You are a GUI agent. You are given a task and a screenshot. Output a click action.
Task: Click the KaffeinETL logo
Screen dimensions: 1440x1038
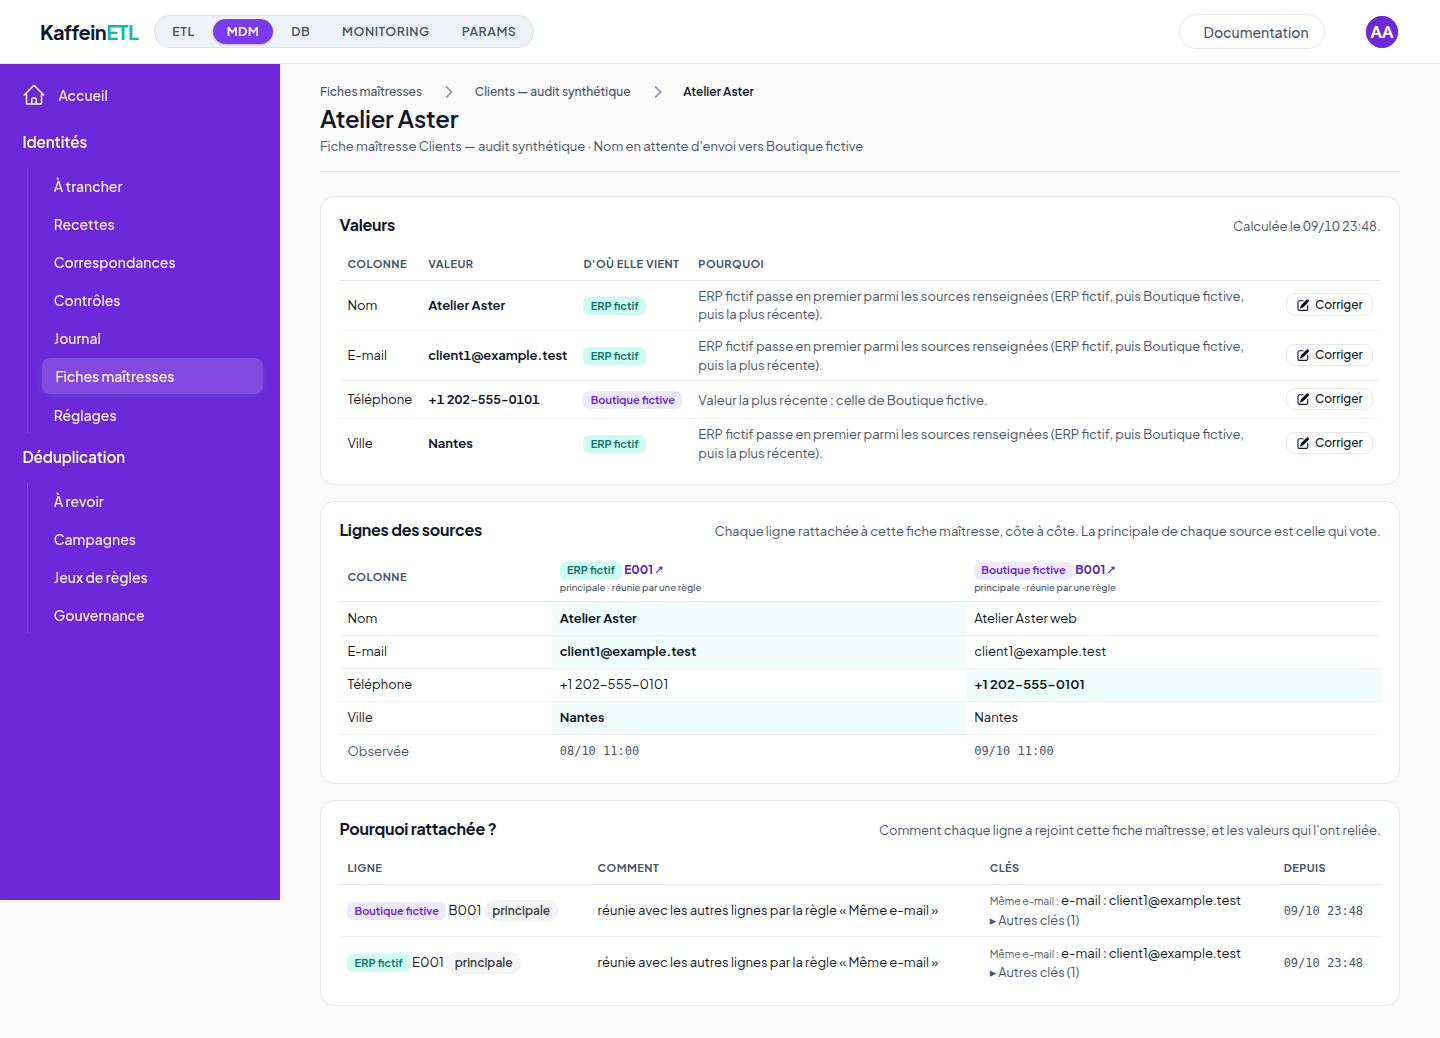90,32
